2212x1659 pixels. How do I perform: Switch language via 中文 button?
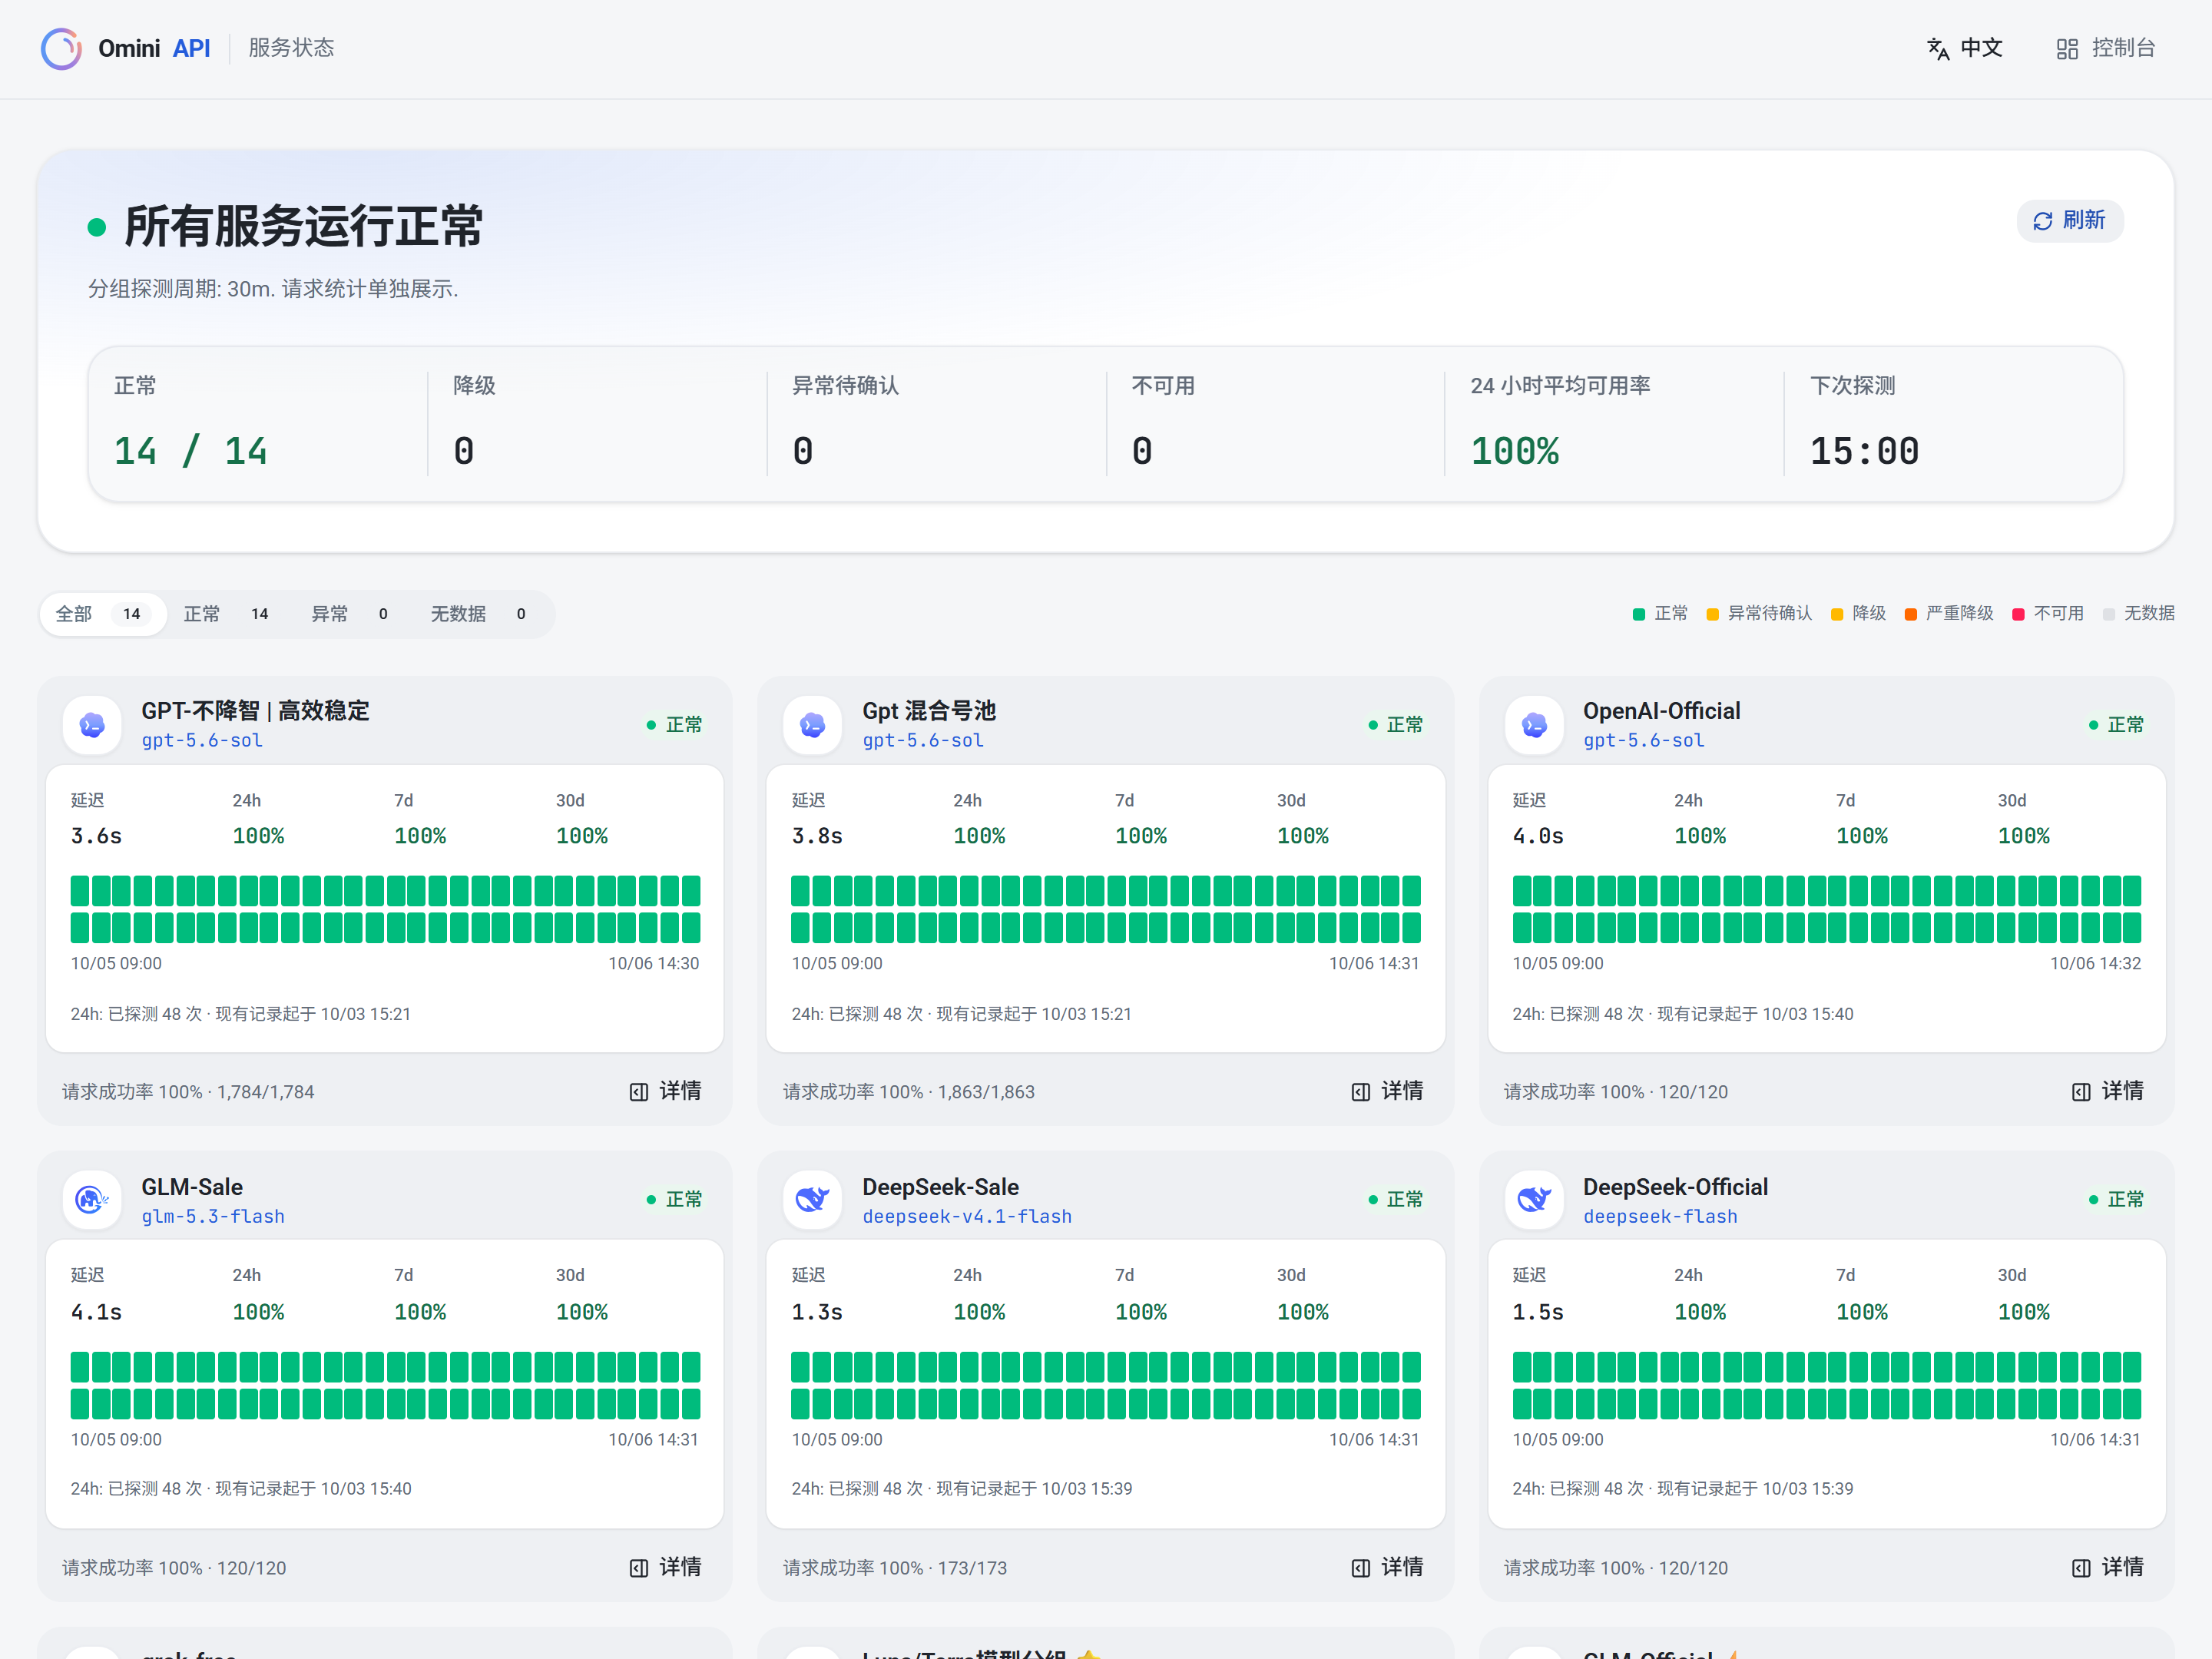[1965, 48]
